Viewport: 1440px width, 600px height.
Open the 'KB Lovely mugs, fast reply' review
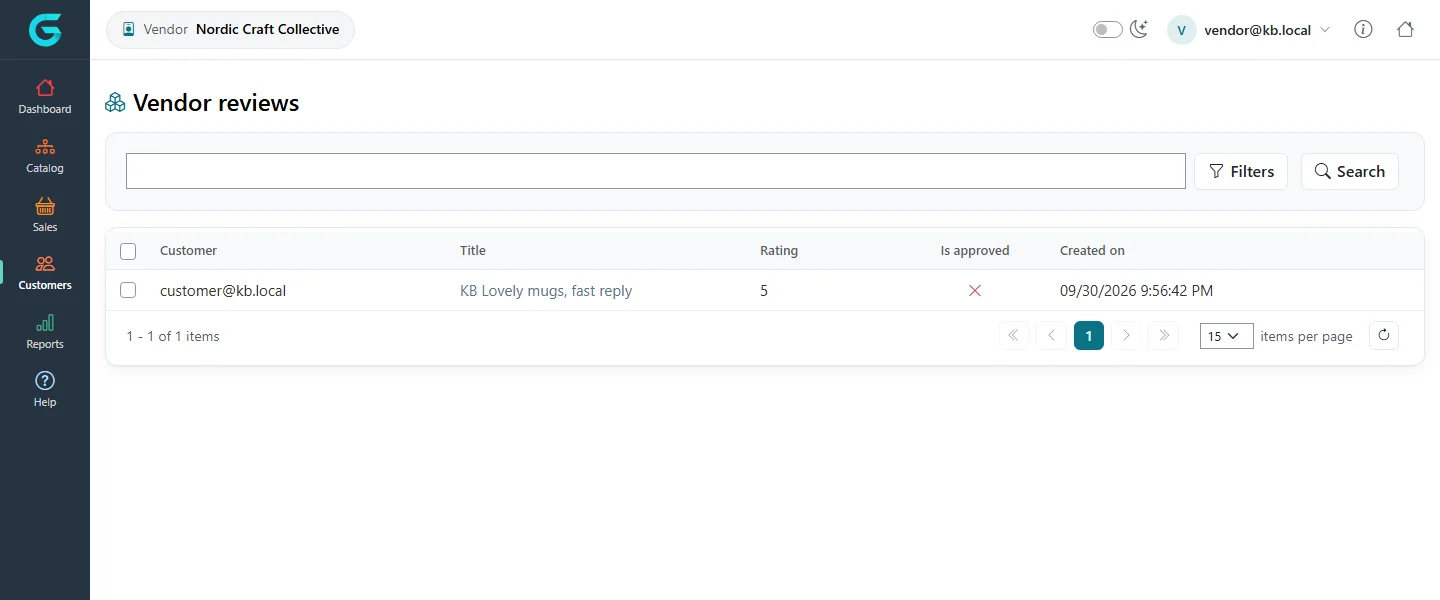[546, 291]
